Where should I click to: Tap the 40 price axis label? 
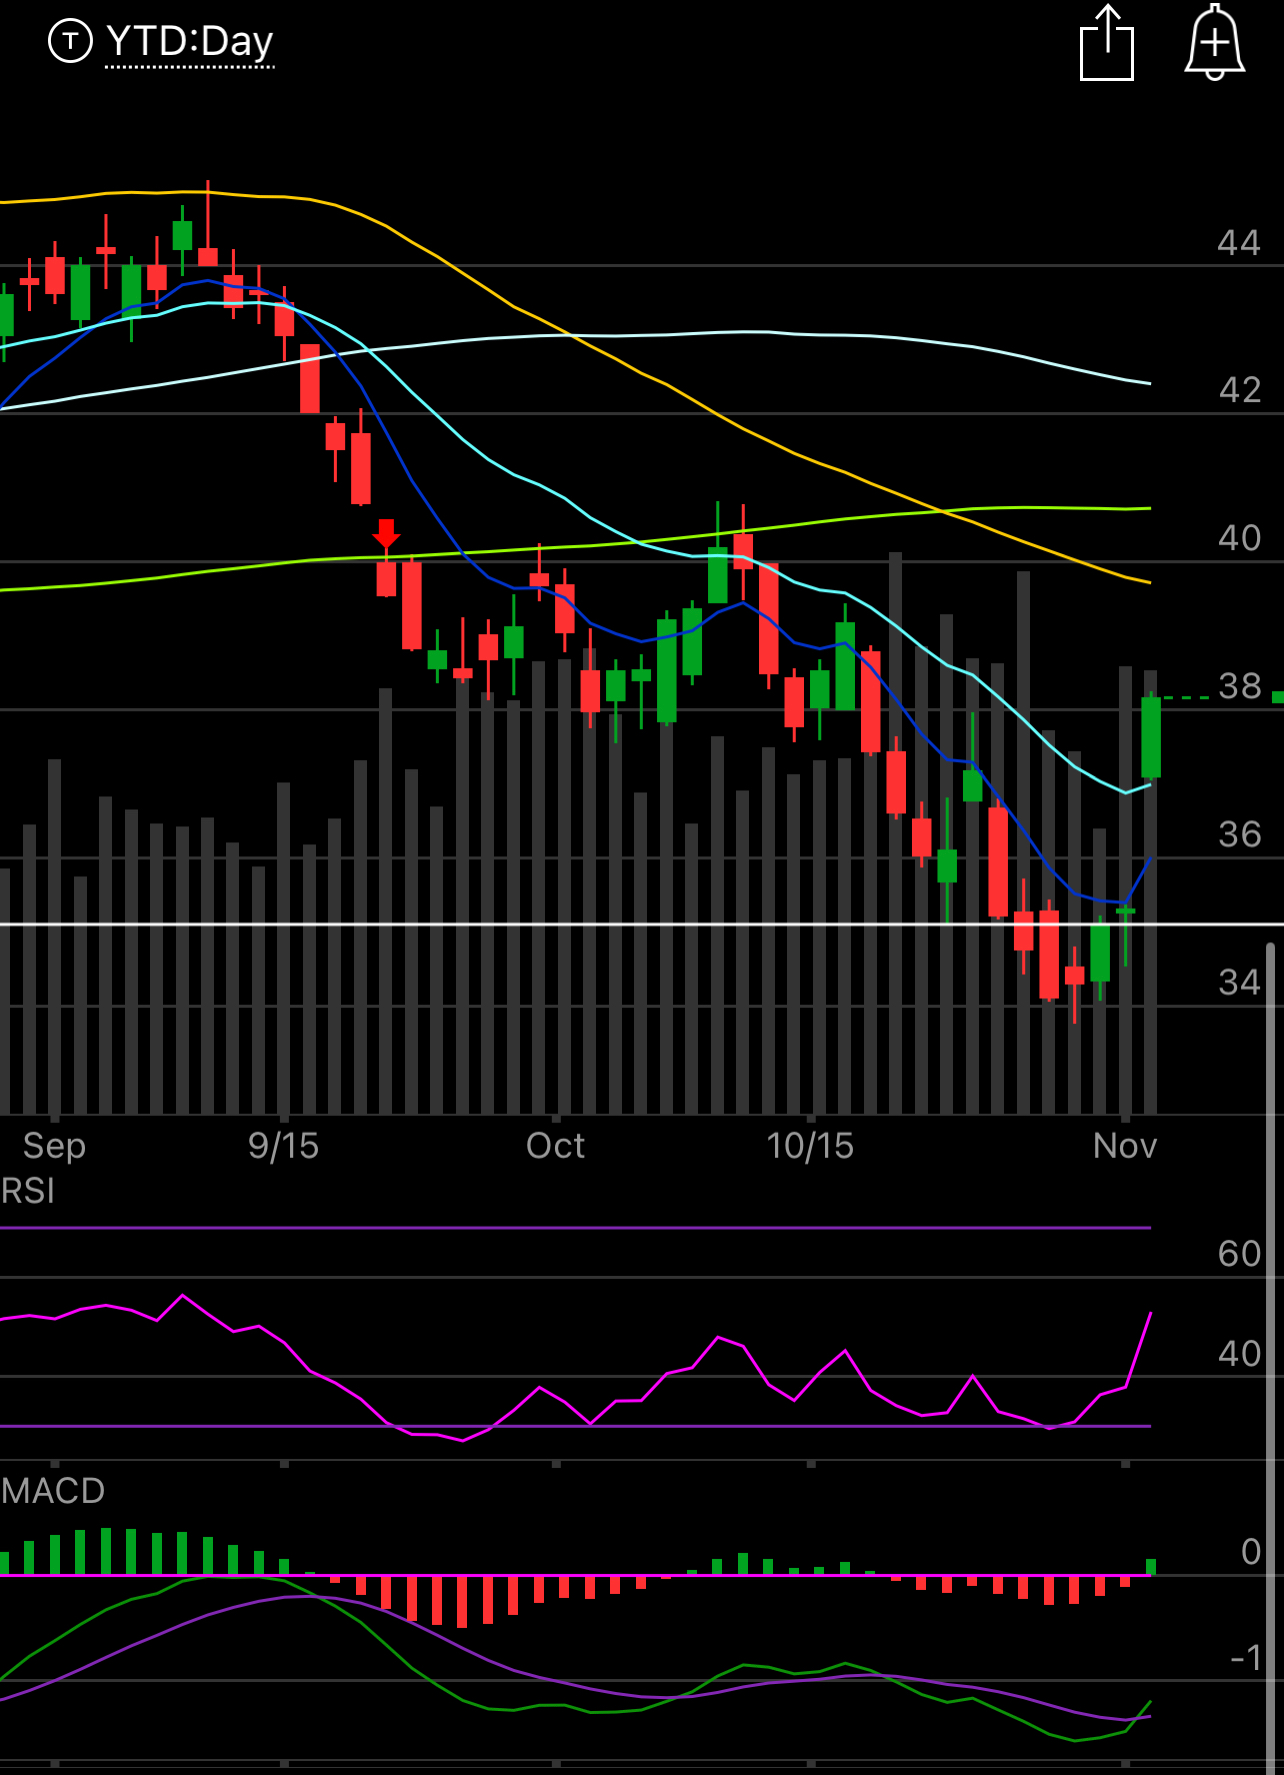1239,538
